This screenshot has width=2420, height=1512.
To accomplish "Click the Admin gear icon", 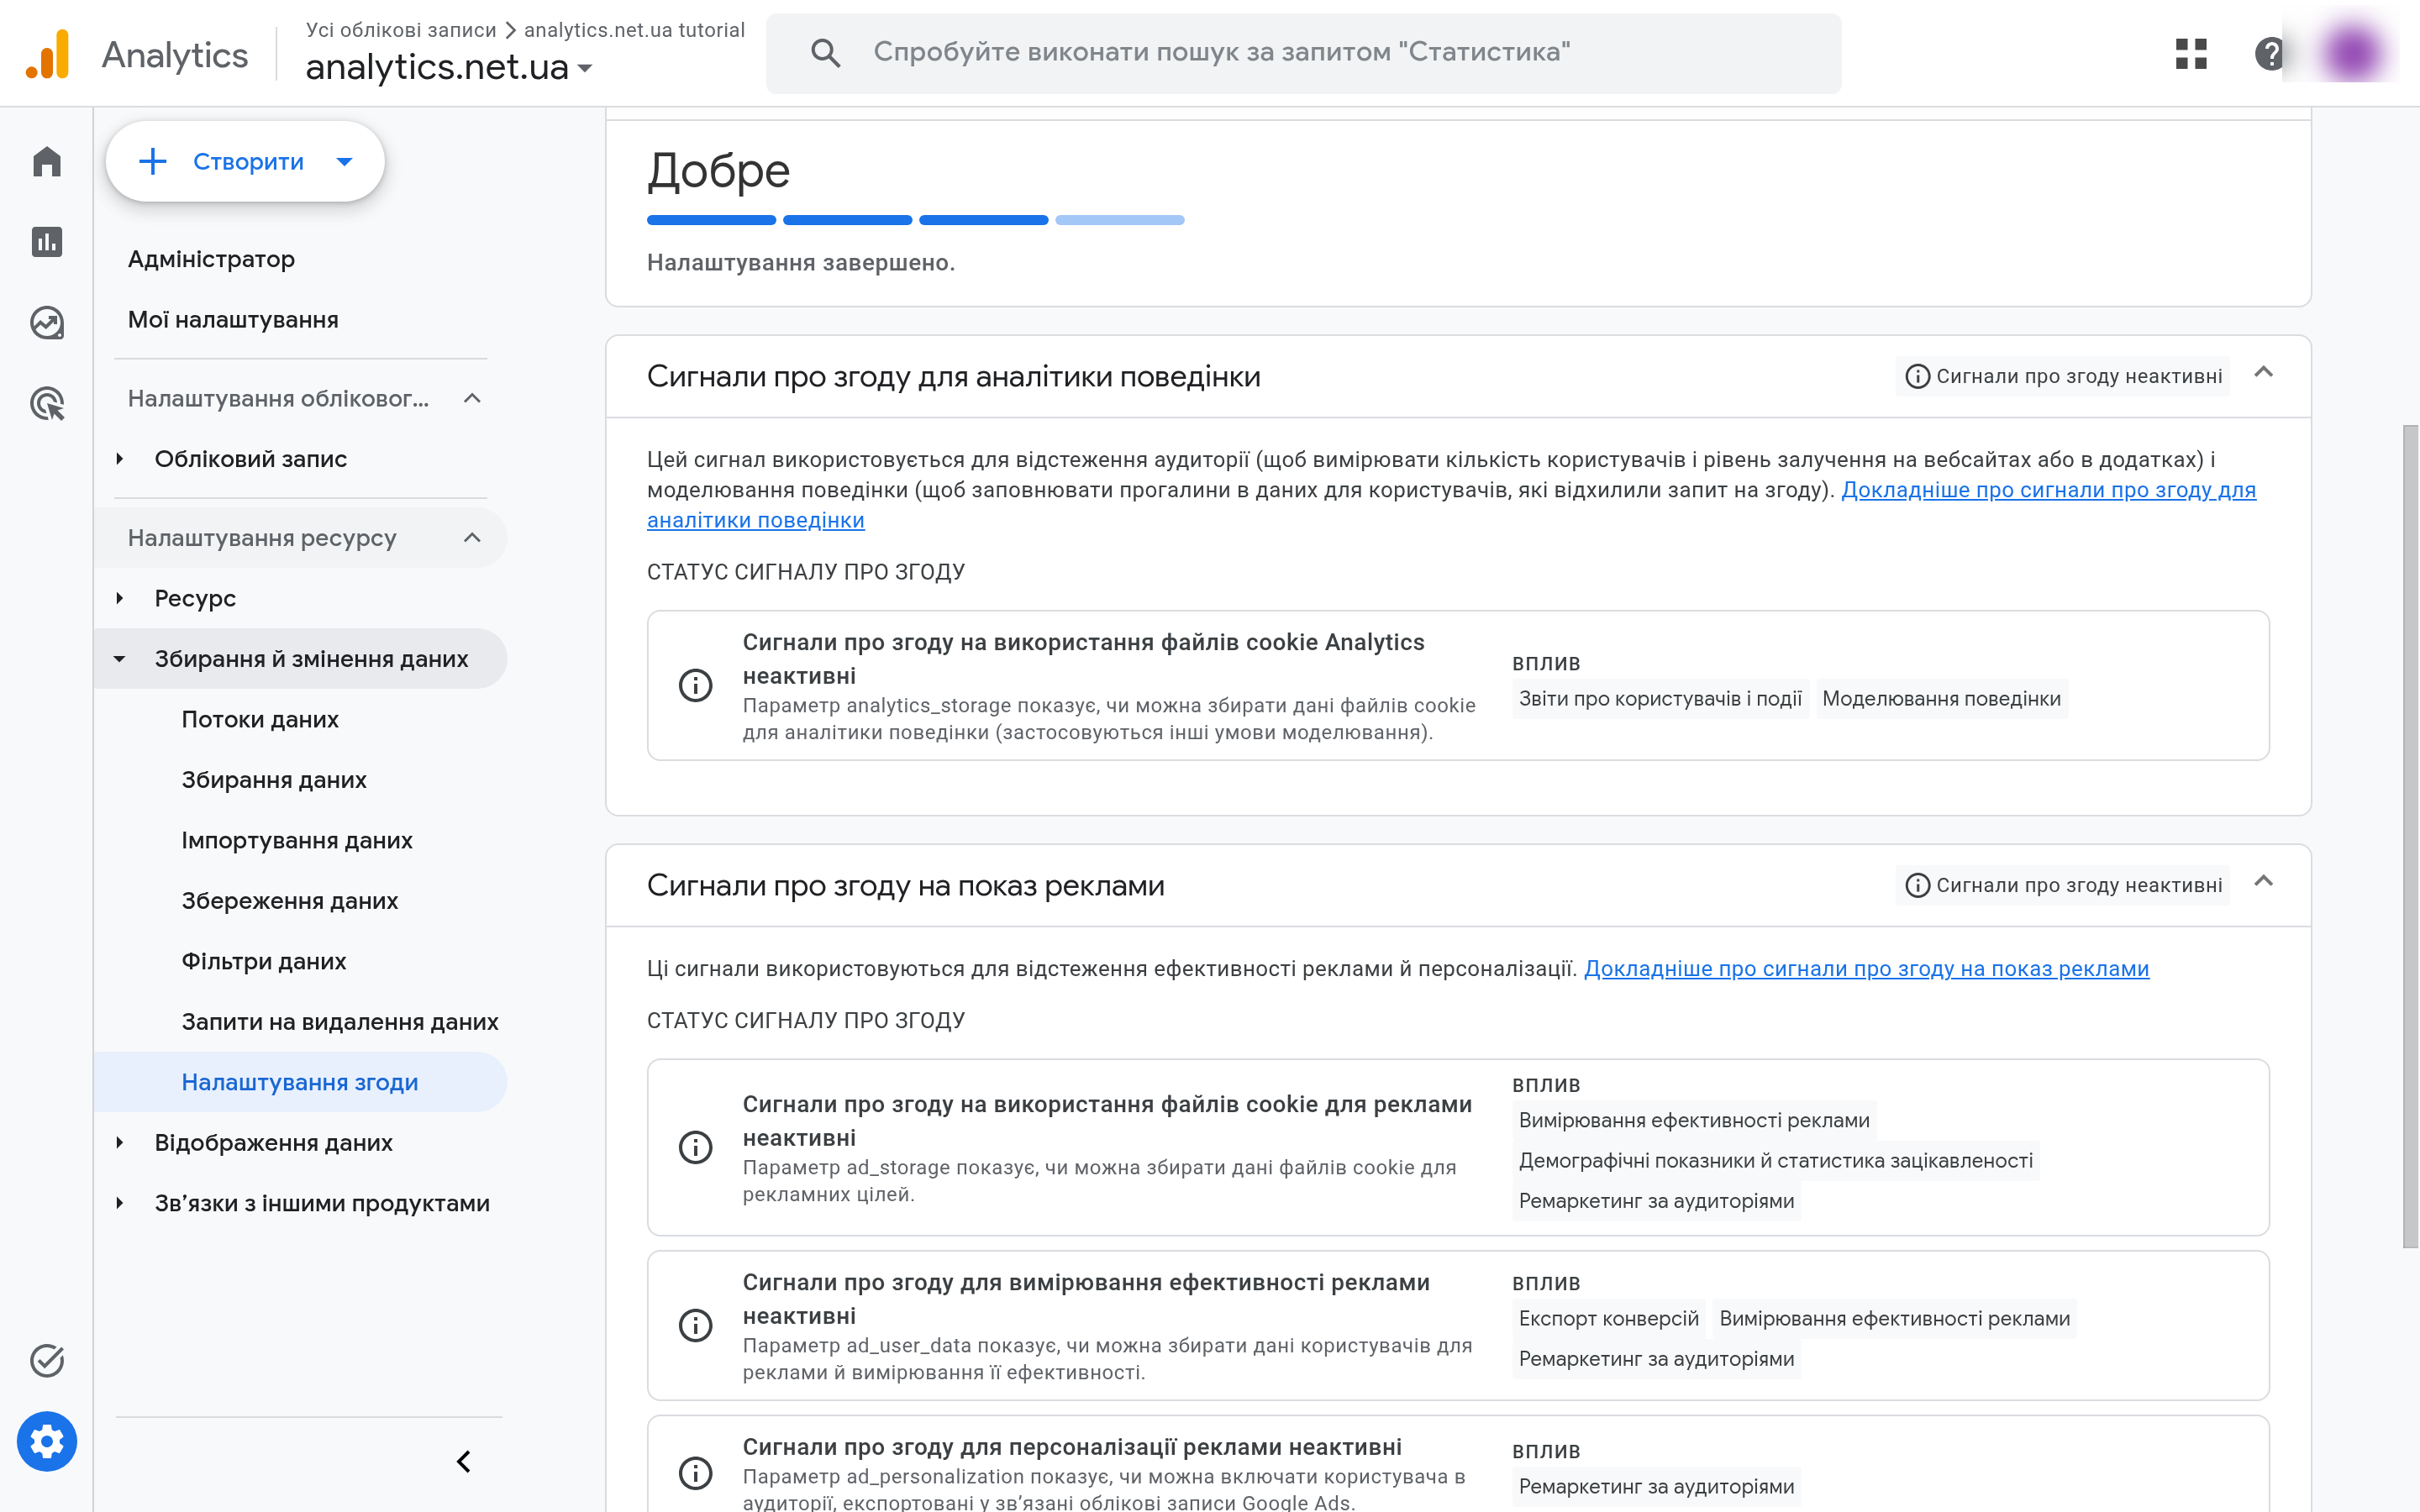I will tap(47, 1442).
